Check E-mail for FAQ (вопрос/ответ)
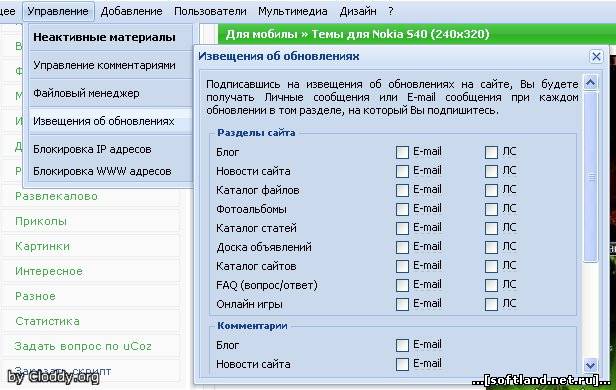616x390 pixels. tap(402, 285)
